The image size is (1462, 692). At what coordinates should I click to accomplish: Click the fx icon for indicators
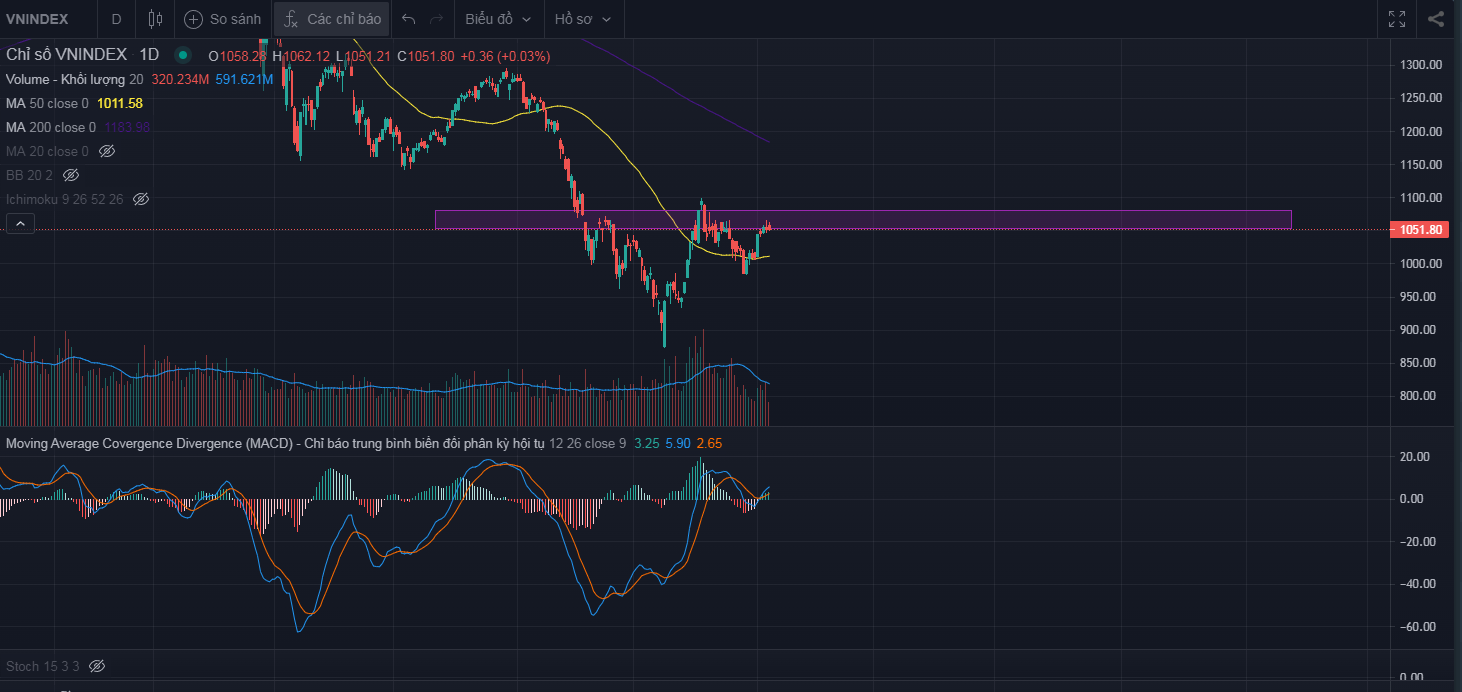tap(290, 19)
